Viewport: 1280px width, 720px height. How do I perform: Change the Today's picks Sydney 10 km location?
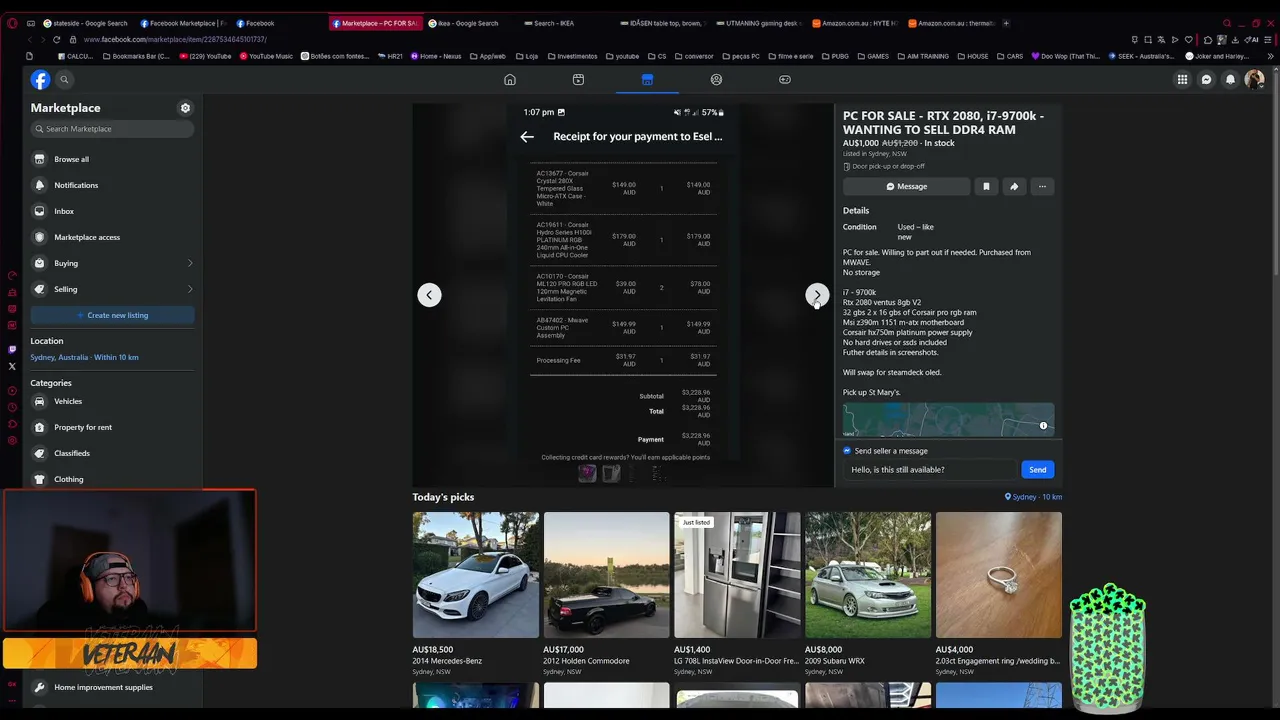(x=1033, y=497)
